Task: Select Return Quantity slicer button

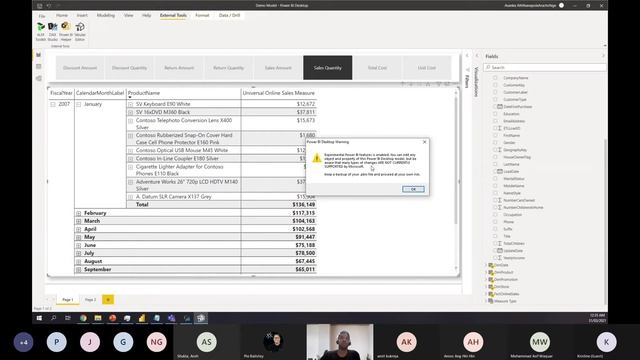Action: 229,68
